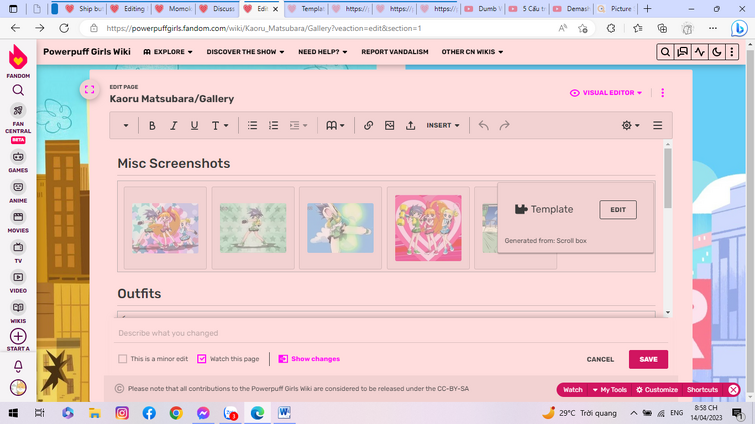Click REPORT VANDALISM nav link

coord(395,52)
